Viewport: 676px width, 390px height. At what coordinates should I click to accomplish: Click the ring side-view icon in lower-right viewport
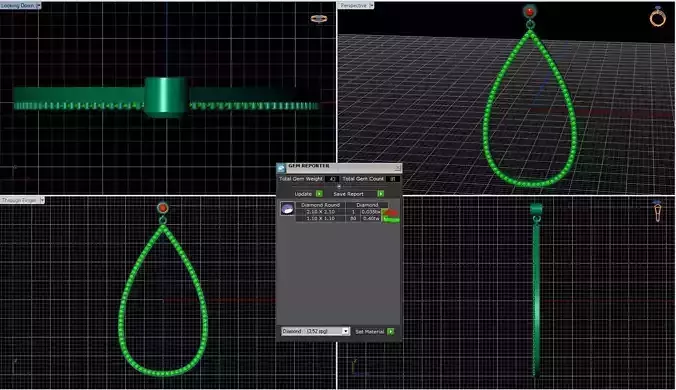pos(657,211)
